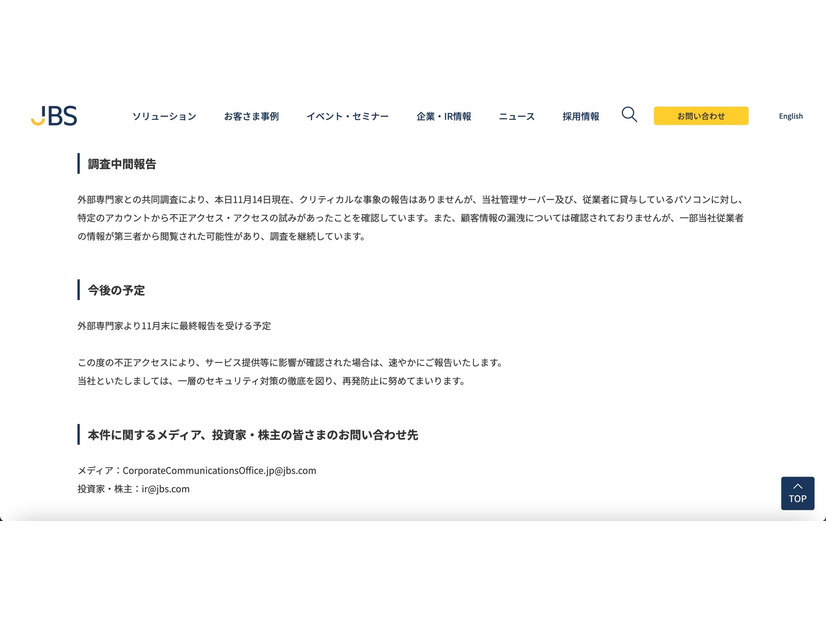Select ニュース from the navigation
Viewport: 826px width, 620px height.
516,116
